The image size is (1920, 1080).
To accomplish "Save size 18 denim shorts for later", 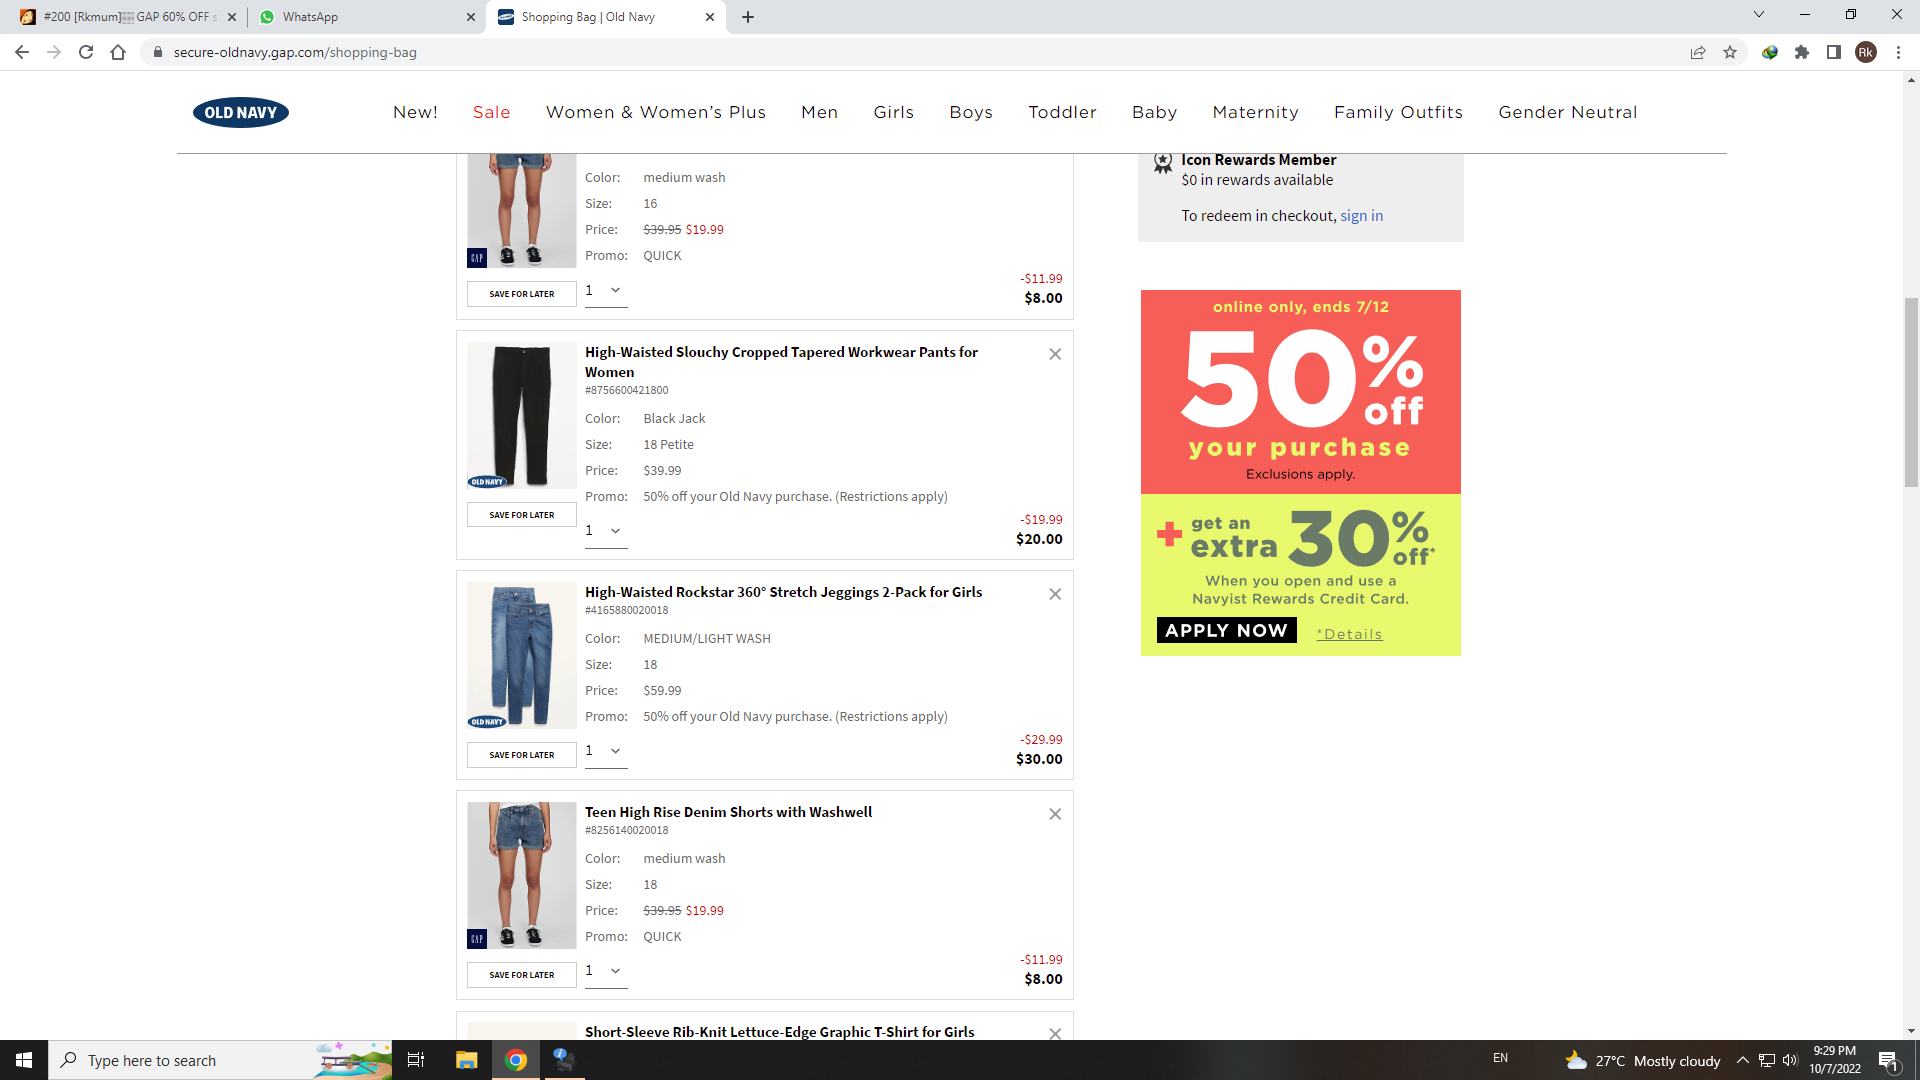I will (x=522, y=975).
